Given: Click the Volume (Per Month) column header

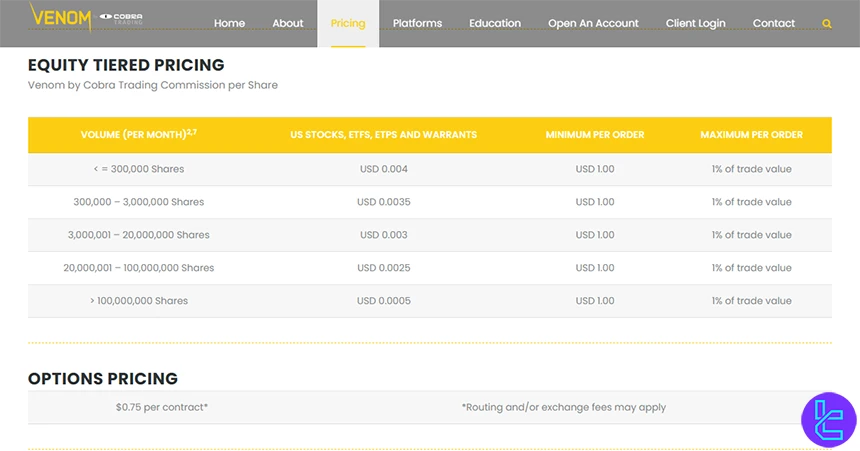Looking at the screenshot, I should coord(139,134).
